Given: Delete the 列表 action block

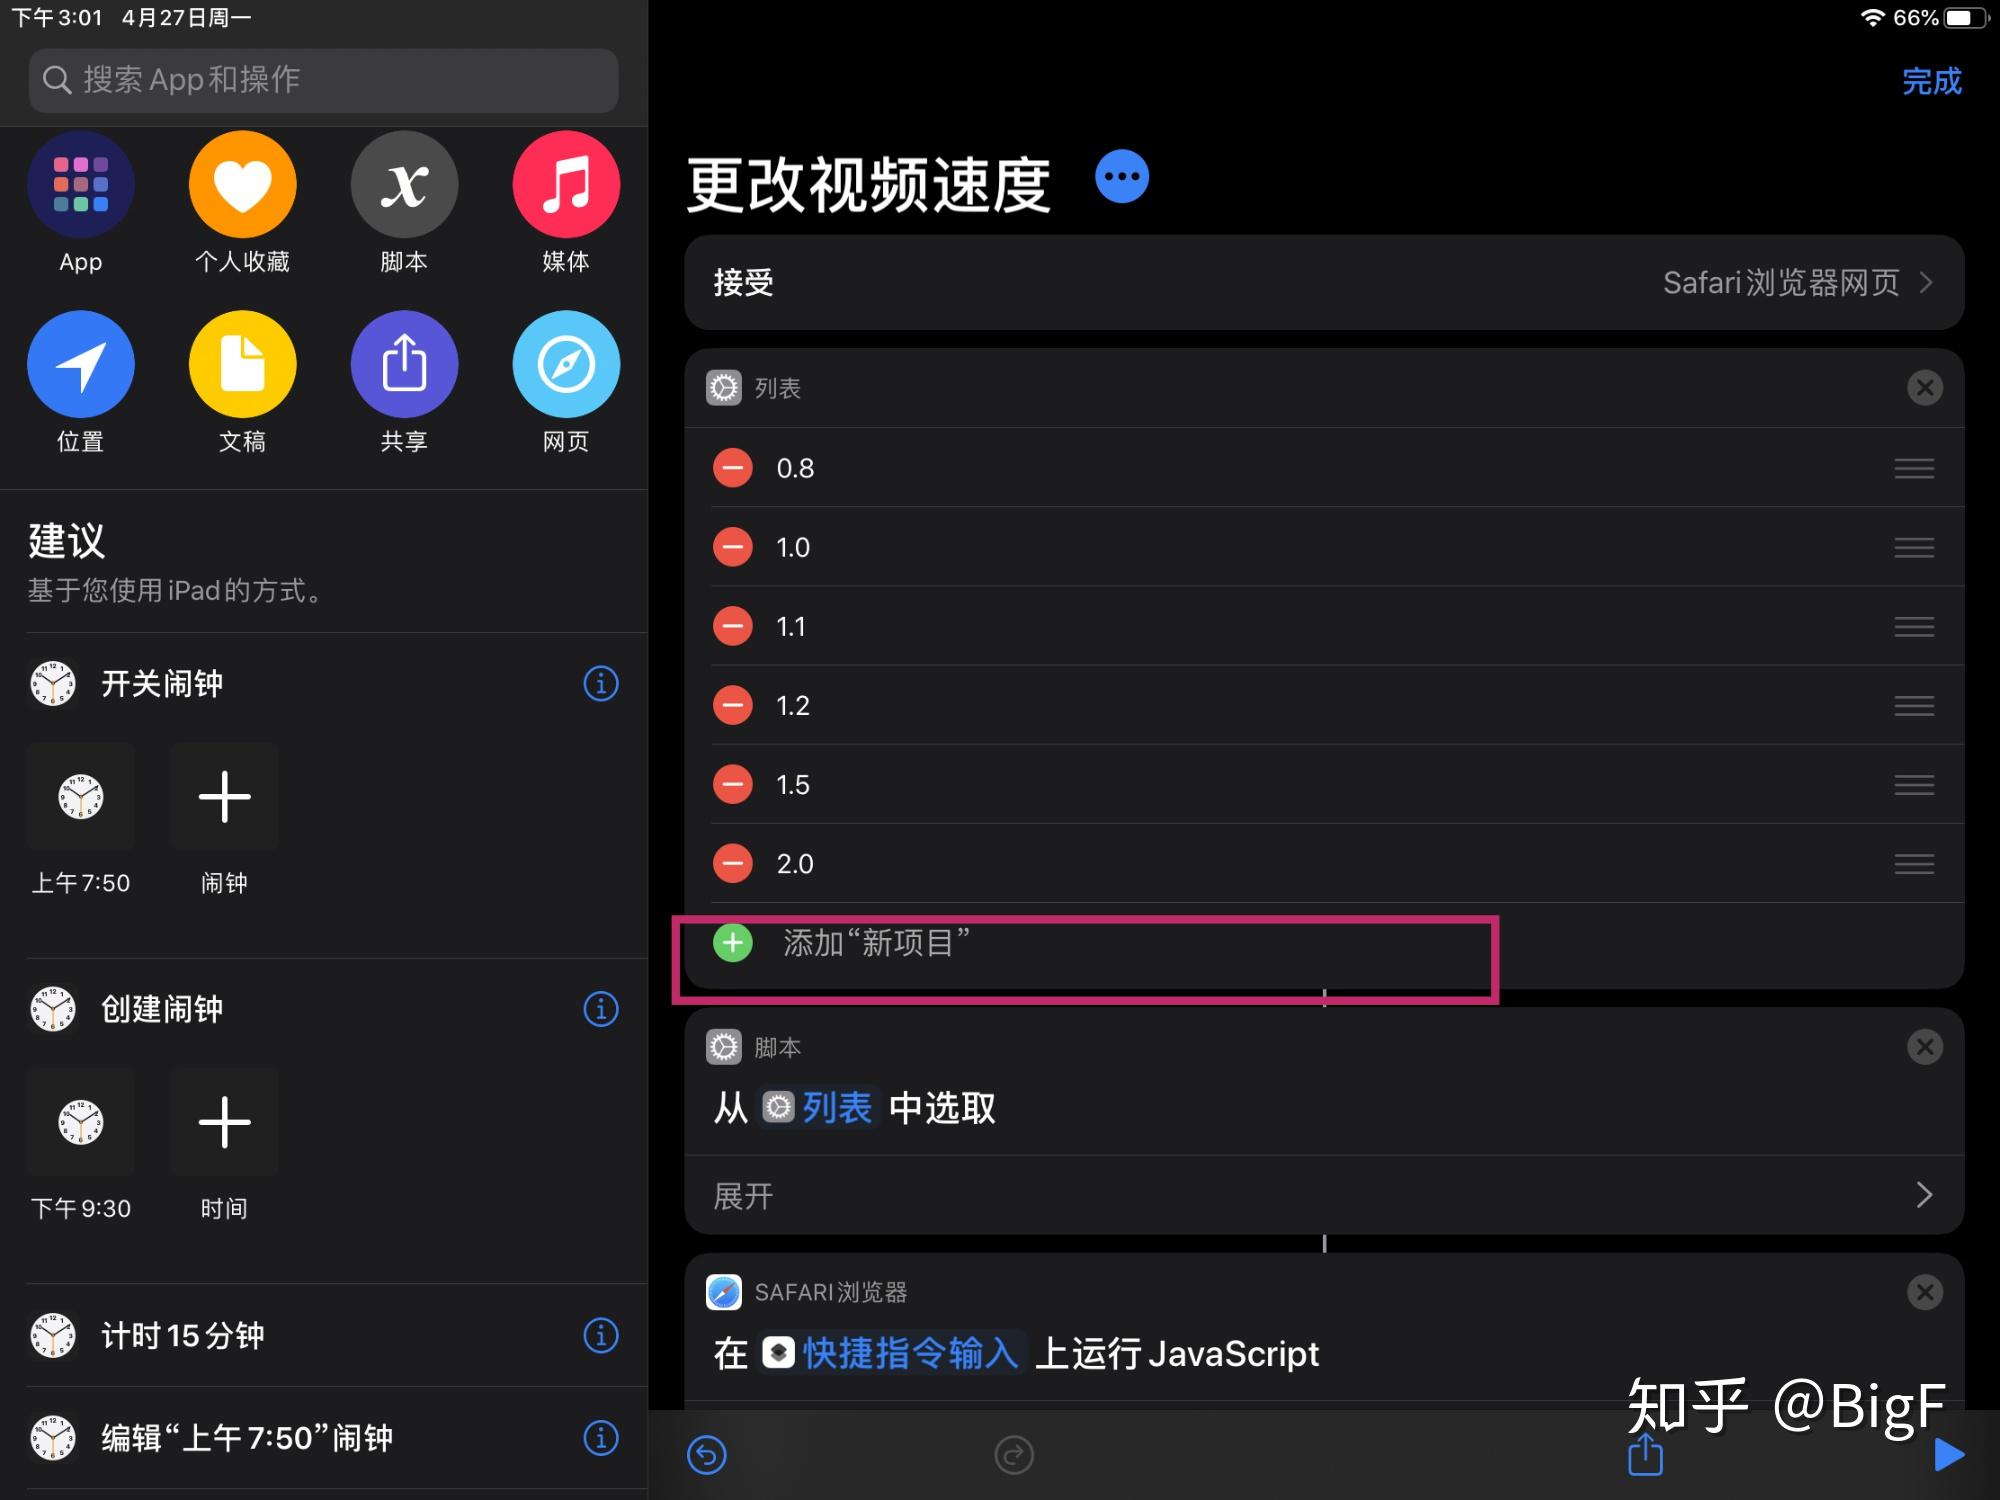Looking at the screenshot, I should [x=1924, y=388].
